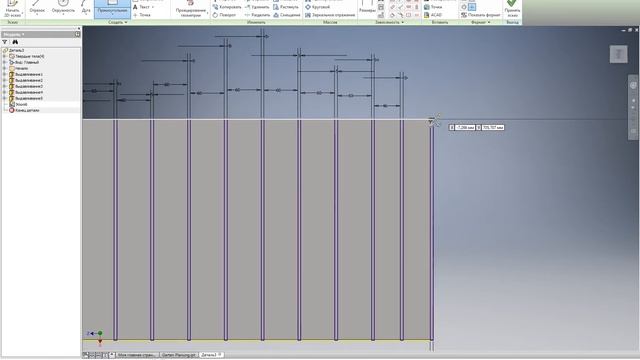Click the Размеры dimension tool
The width and height of the screenshot is (640, 360).
coord(367,8)
